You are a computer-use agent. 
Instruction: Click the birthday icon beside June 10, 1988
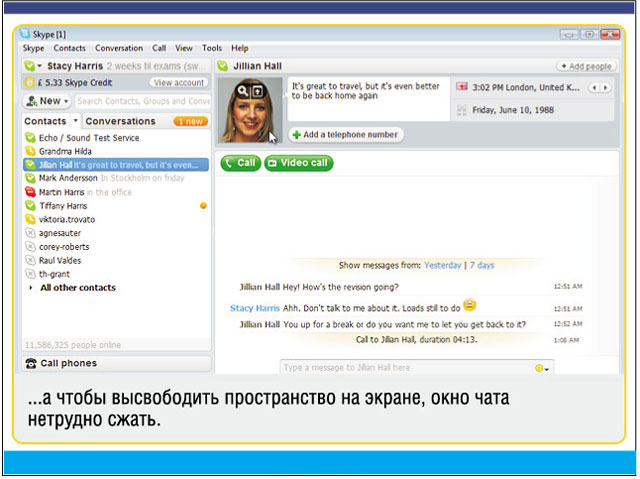(x=462, y=110)
